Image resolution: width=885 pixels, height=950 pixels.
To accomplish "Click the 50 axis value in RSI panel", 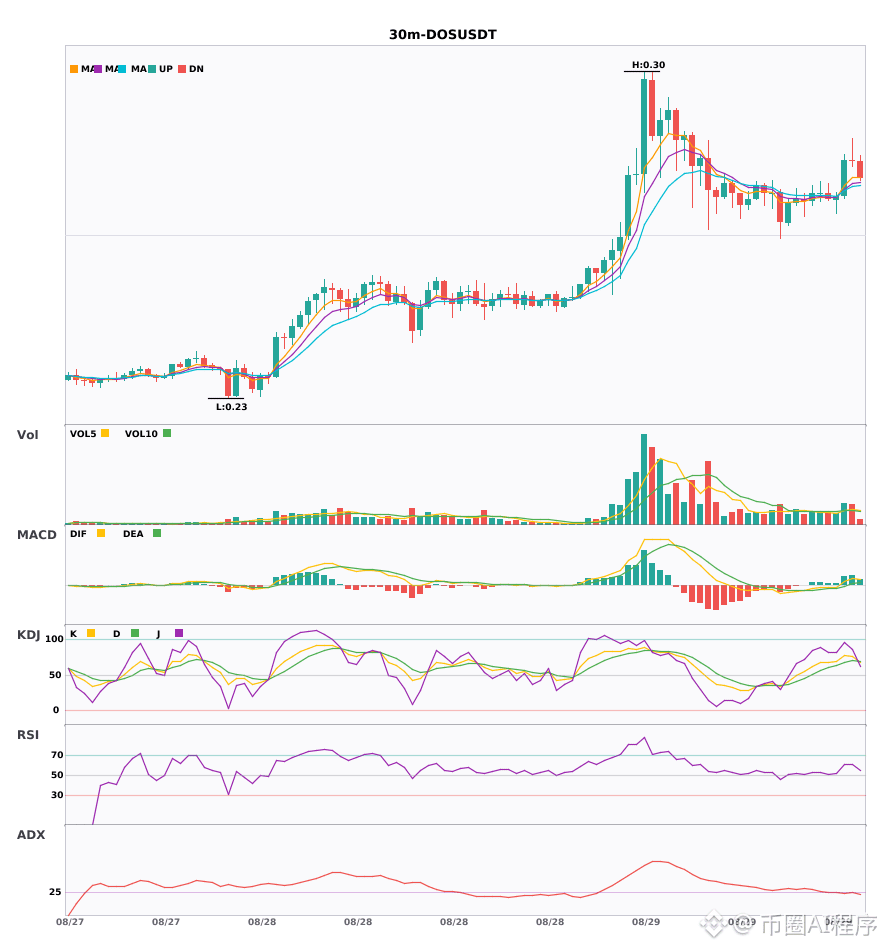I will 57,775.
